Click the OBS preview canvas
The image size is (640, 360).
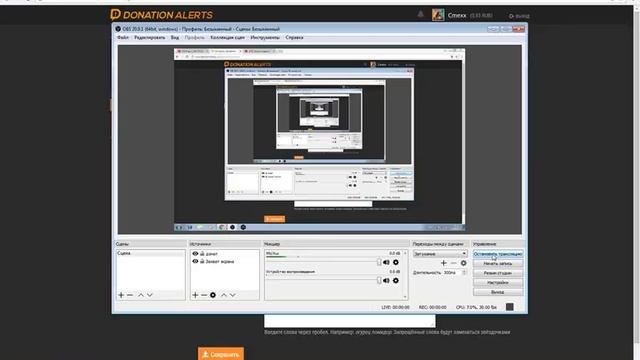pyautogui.click(x=320, y=140)
